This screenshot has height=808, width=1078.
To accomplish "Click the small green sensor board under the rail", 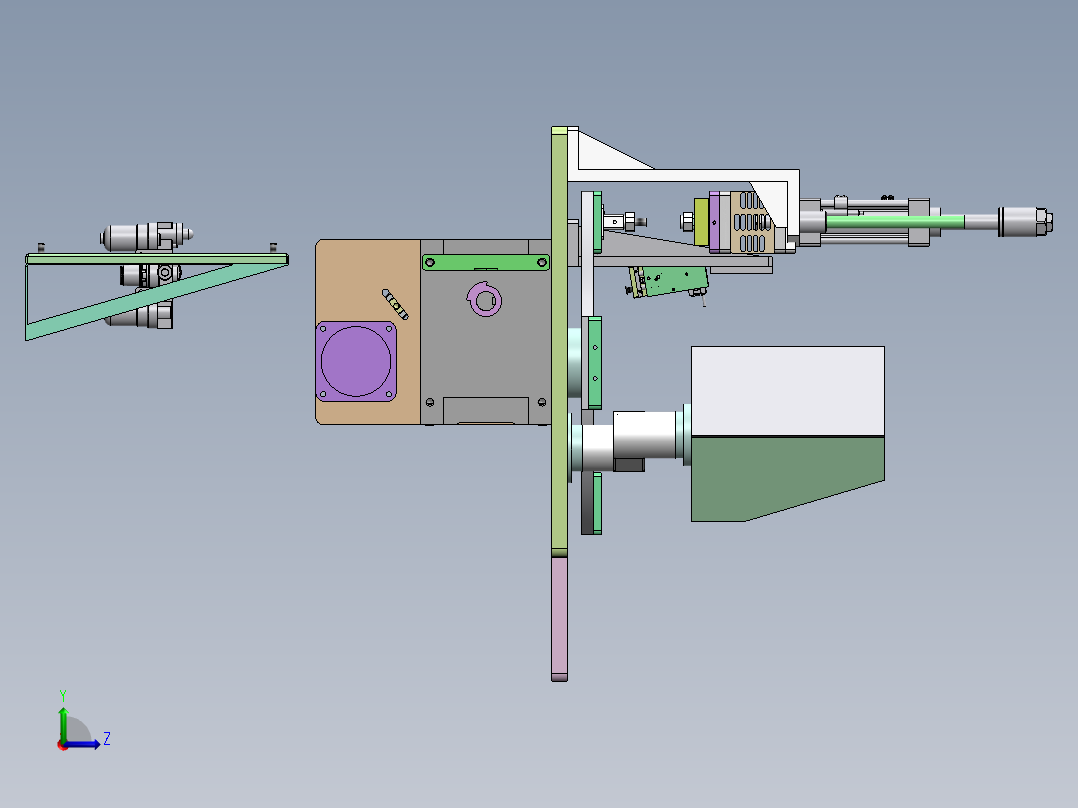I will tap(668, 281).
